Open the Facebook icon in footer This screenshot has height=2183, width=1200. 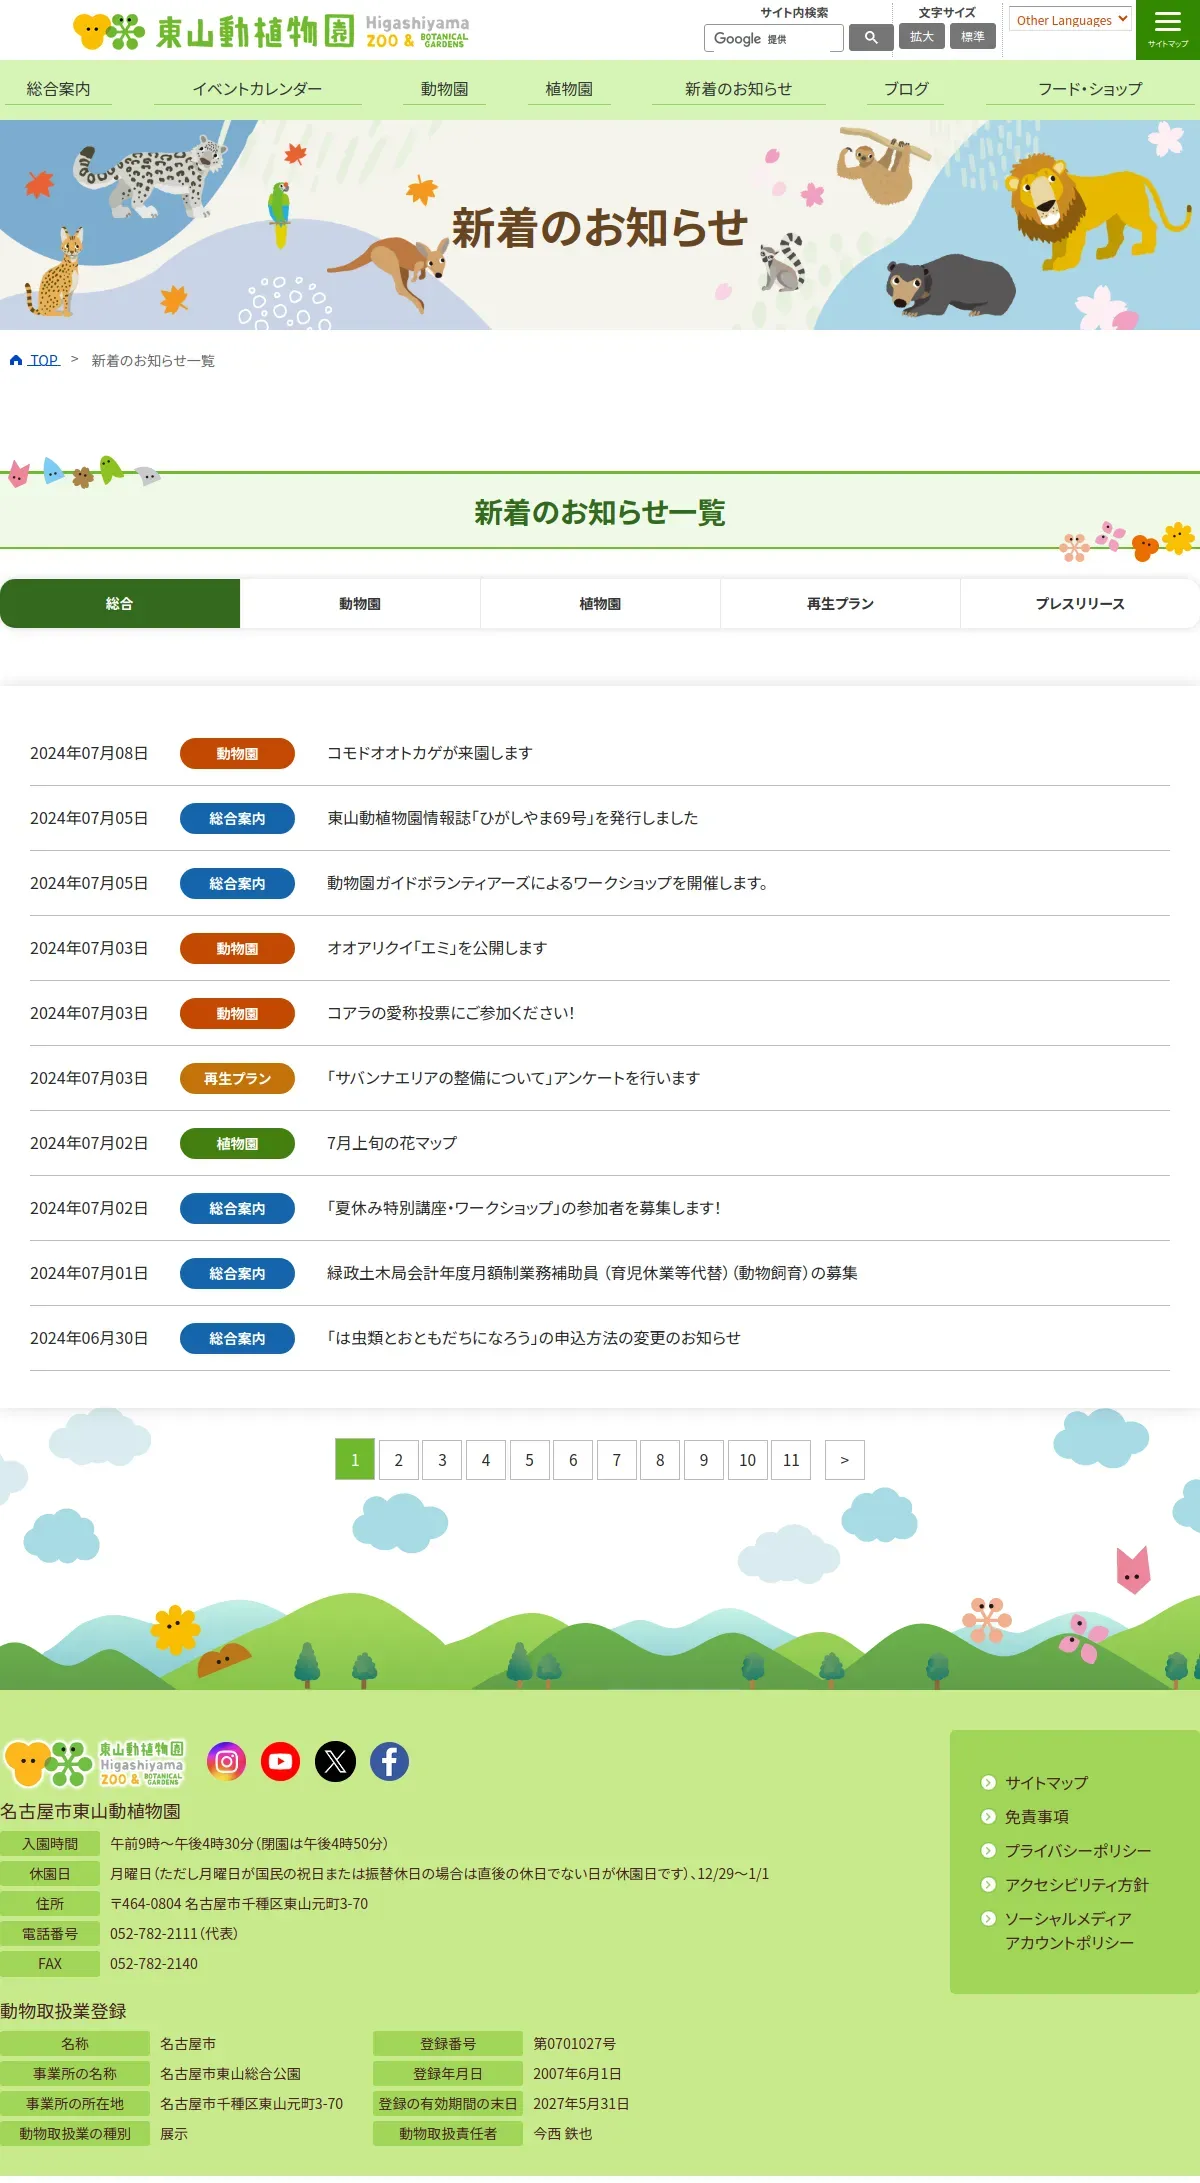(389, 1761)
